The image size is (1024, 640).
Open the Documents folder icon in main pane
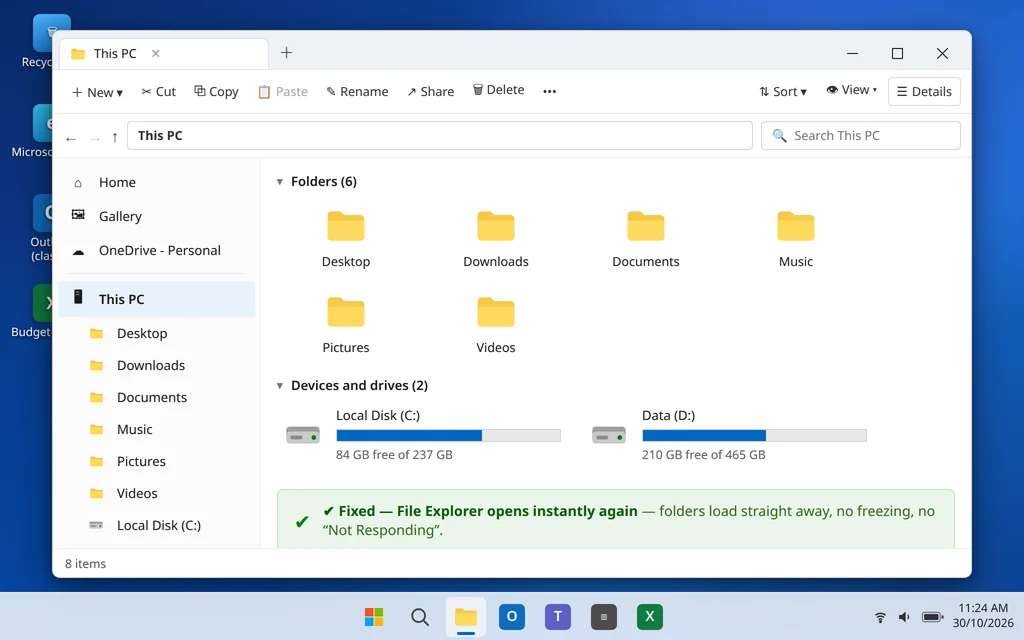[645, 227]
